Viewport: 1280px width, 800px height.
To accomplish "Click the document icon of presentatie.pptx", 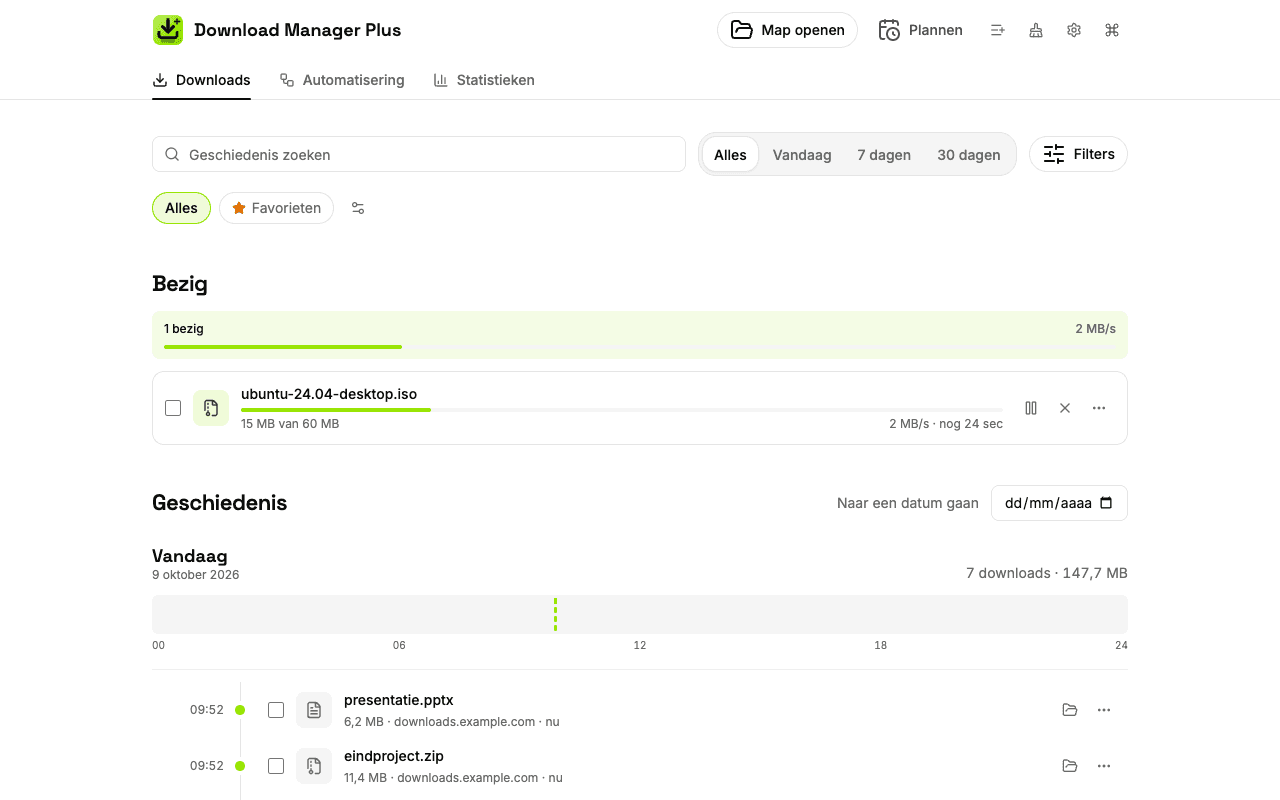I will pyautogui.click(x=314, y=710).
